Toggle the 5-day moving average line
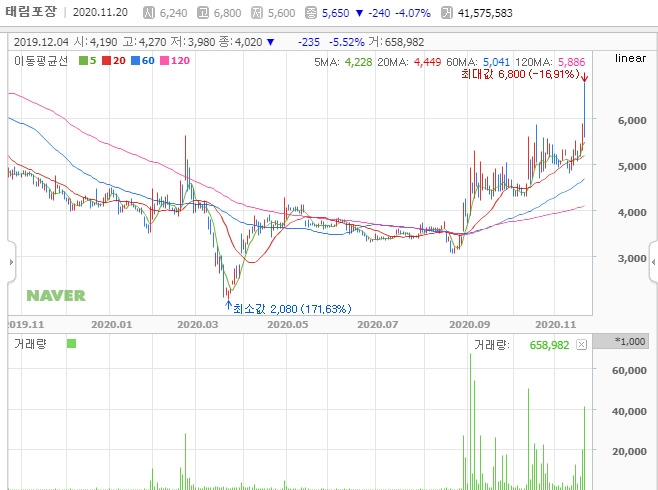The width and height of the screenshot is (658, 490). 88,61
